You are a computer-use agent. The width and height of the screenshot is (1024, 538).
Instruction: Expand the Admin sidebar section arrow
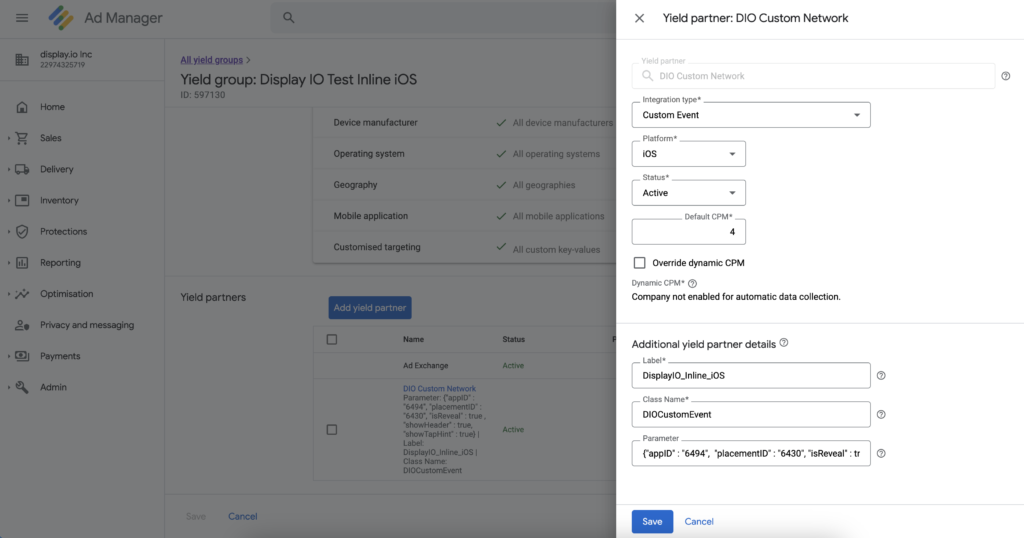coord(8,387)
